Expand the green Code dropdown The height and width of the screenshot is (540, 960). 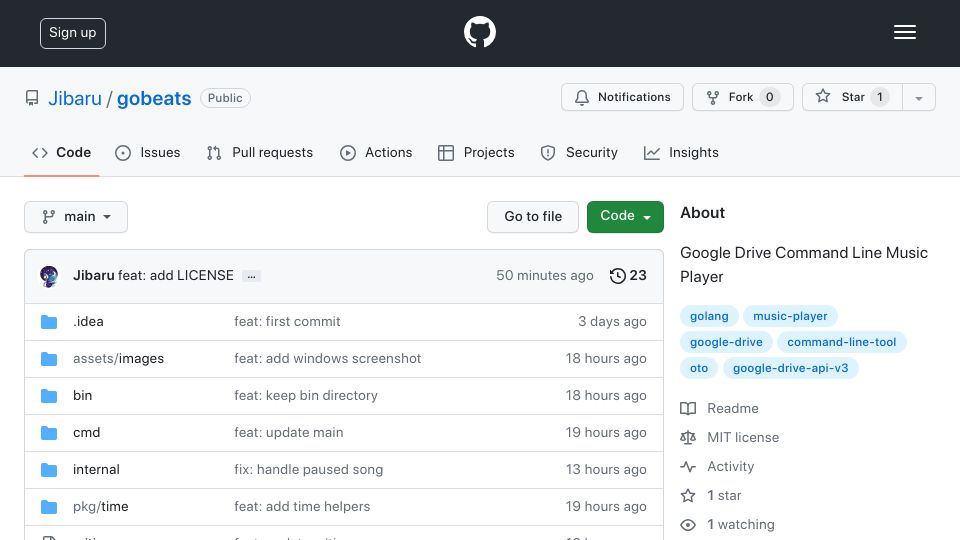[x=625, y=217]
